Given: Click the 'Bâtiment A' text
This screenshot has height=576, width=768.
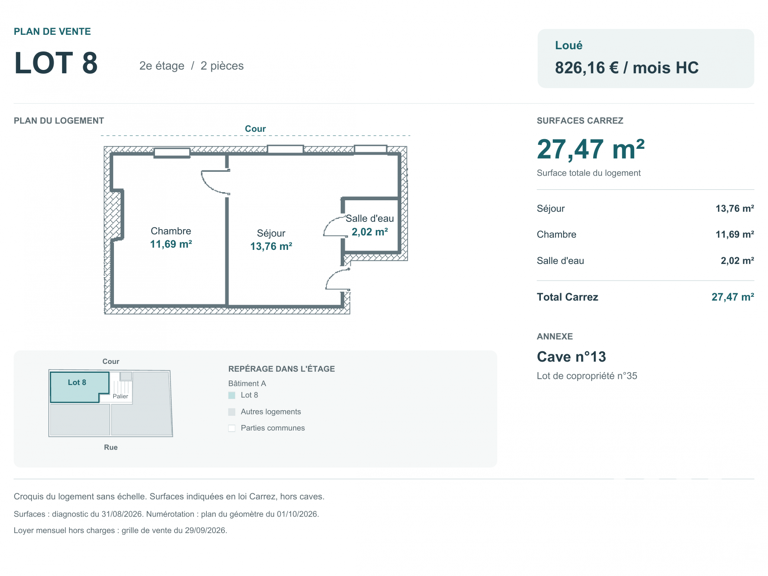Looking at the screenshot, I should pyautogui.click(x=247, y=384).
